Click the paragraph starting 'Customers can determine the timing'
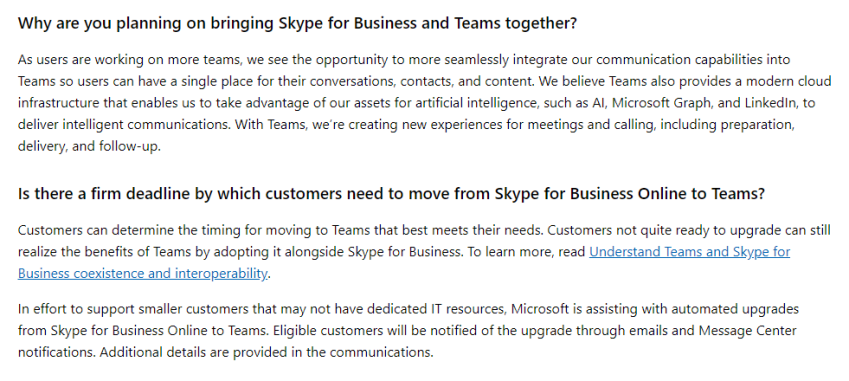This screenshot has width=849, height=381. 424,252
